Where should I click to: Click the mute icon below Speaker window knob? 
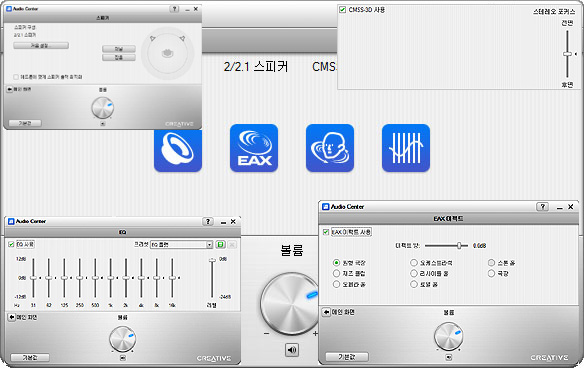click(103, 124)
